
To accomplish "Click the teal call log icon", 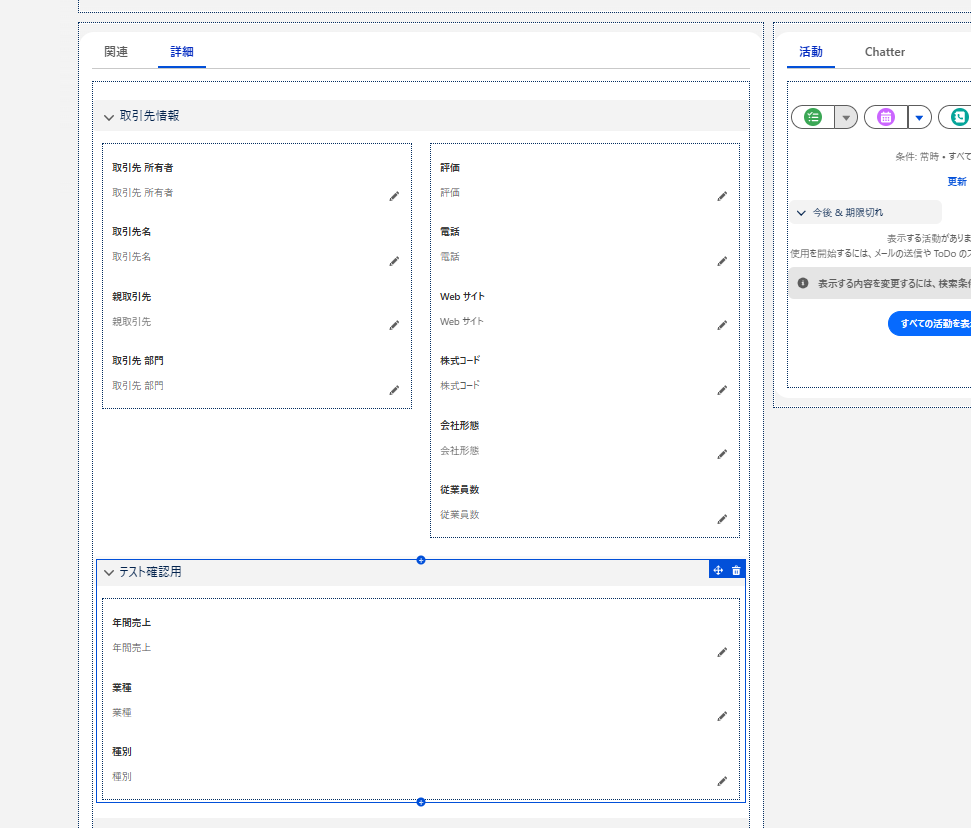I will (959, 117).
